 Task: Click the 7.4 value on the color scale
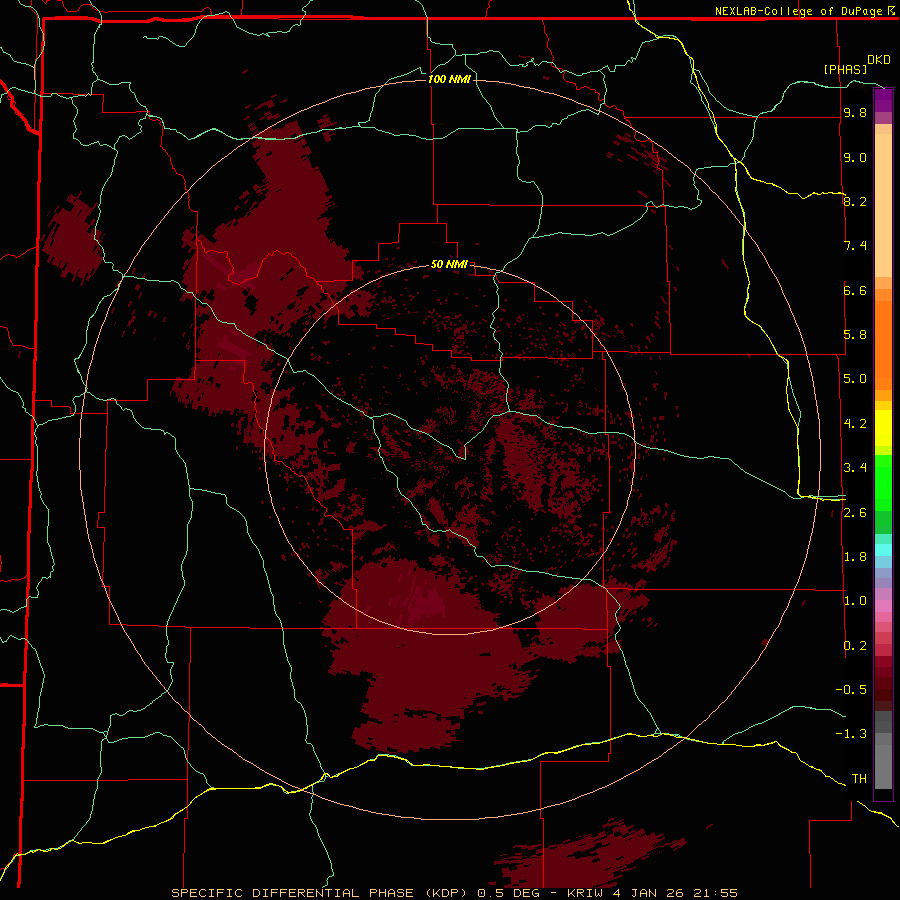point(855,246)
